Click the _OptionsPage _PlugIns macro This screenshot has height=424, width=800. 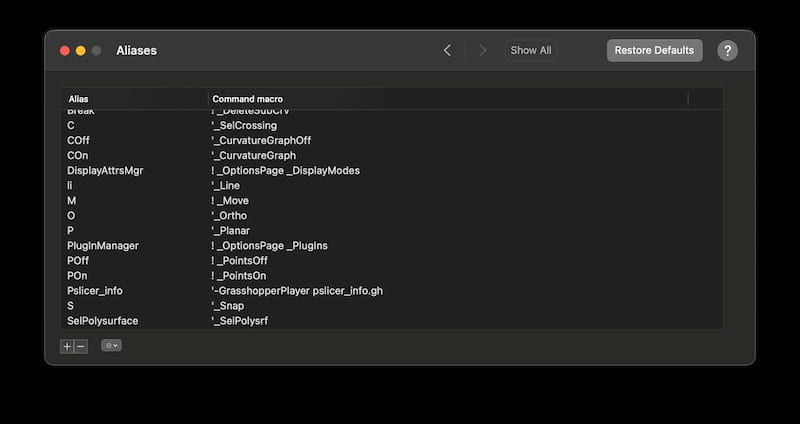click(269, 246)
